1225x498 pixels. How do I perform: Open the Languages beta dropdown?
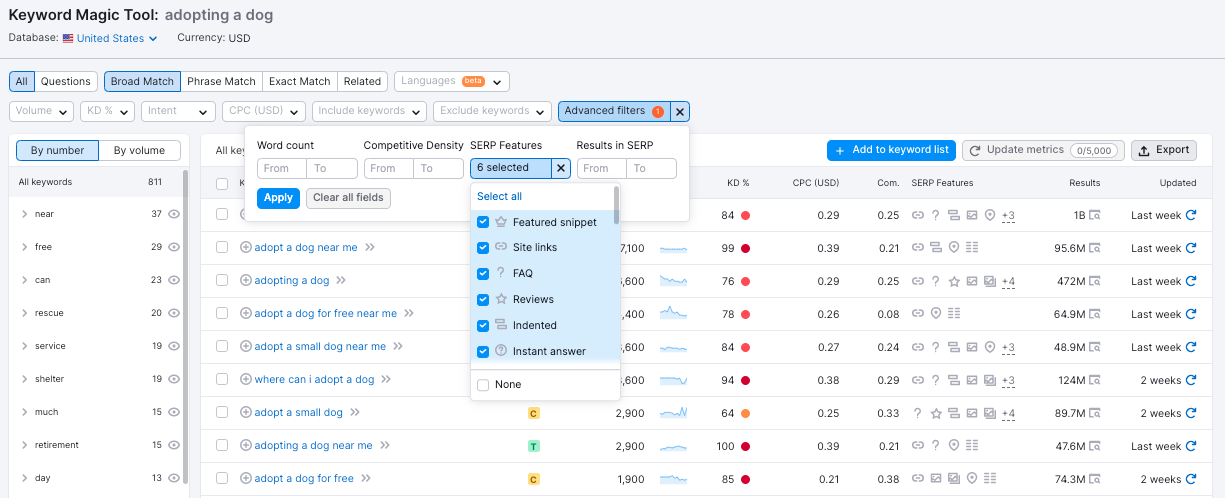coord(452,81)
